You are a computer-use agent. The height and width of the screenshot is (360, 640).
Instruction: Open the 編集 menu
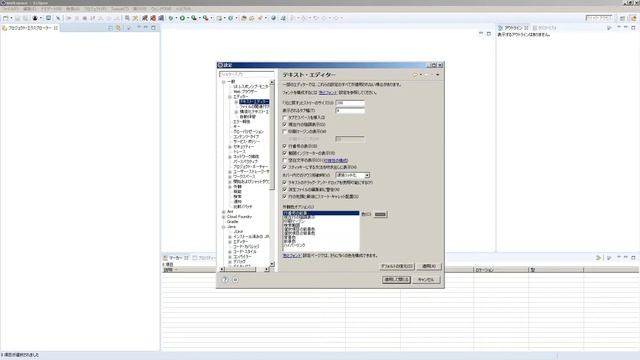[x=29, y=9]
